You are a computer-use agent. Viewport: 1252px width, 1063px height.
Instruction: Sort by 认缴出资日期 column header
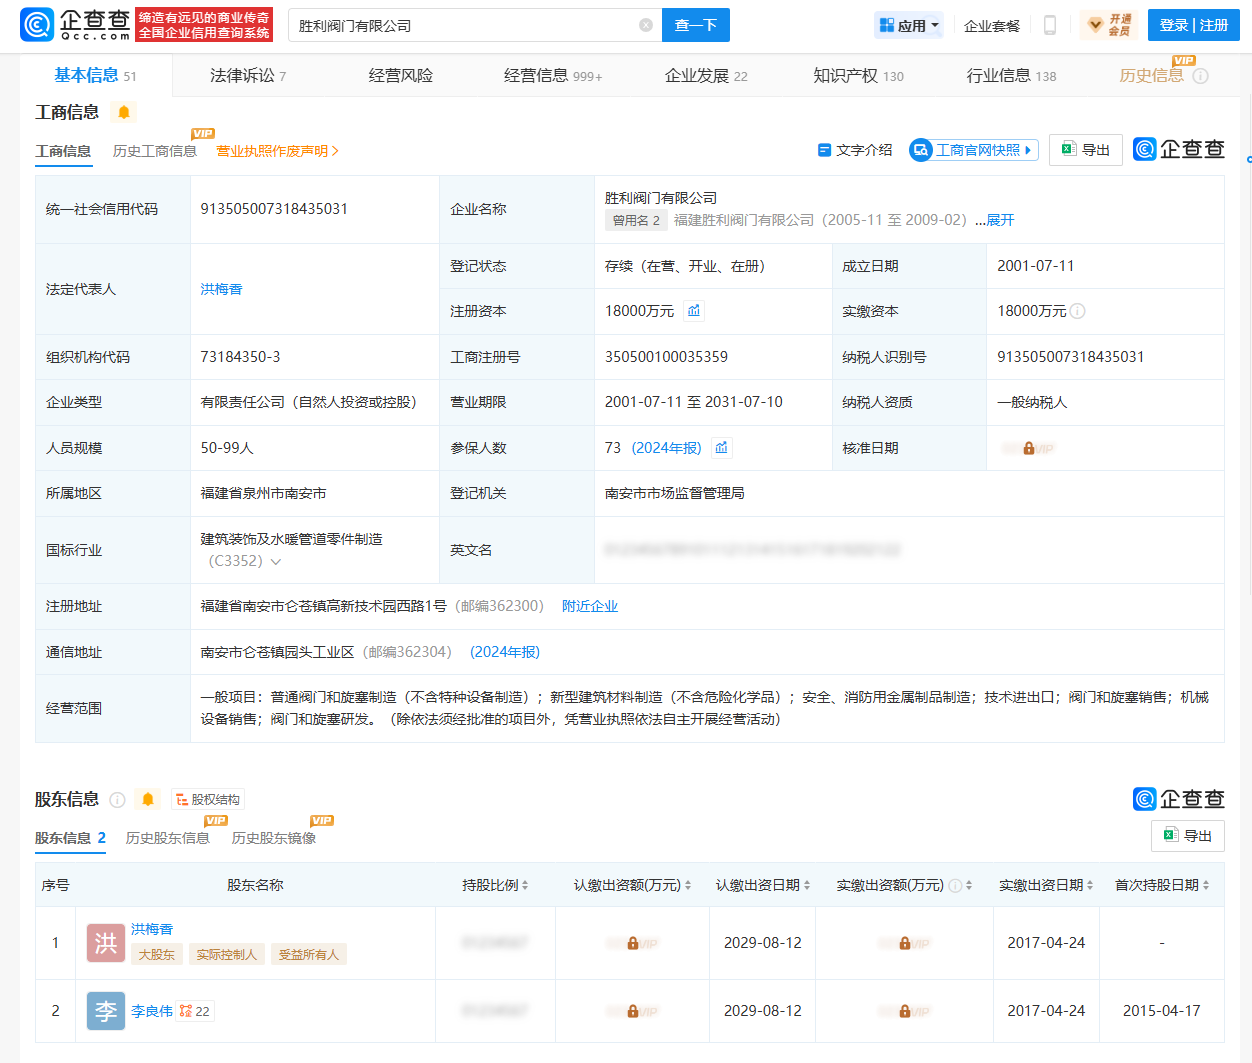pos(762,885)
